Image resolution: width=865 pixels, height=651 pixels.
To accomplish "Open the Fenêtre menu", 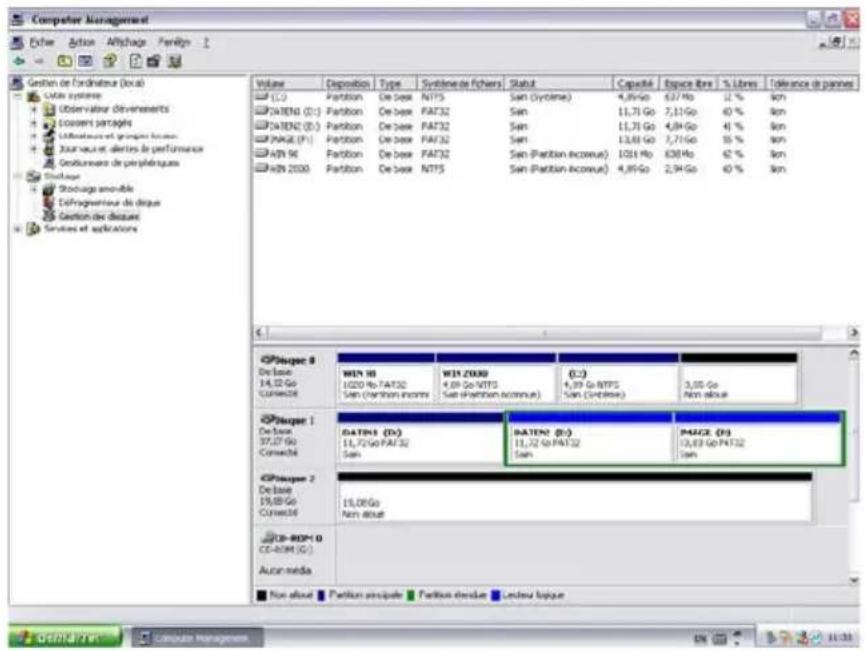I will [x=174, y=42].
